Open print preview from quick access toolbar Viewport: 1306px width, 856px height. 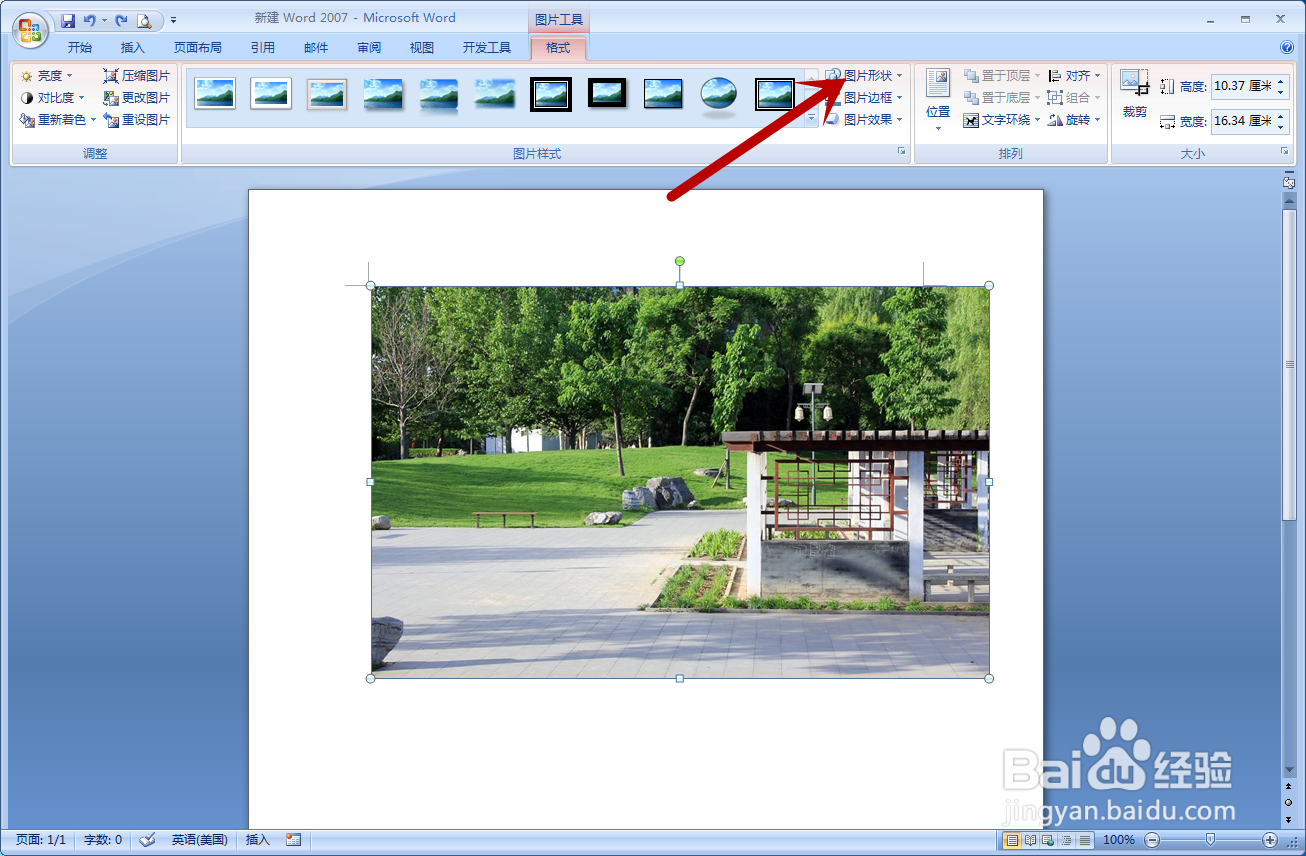(144, 20)
